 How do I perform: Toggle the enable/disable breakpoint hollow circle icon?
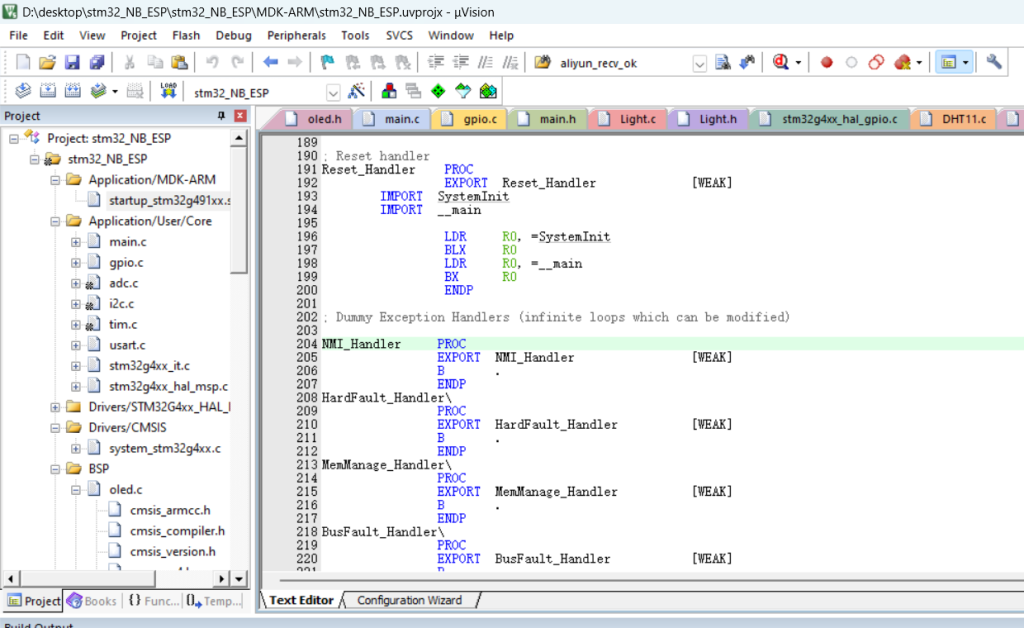[851, 62]
